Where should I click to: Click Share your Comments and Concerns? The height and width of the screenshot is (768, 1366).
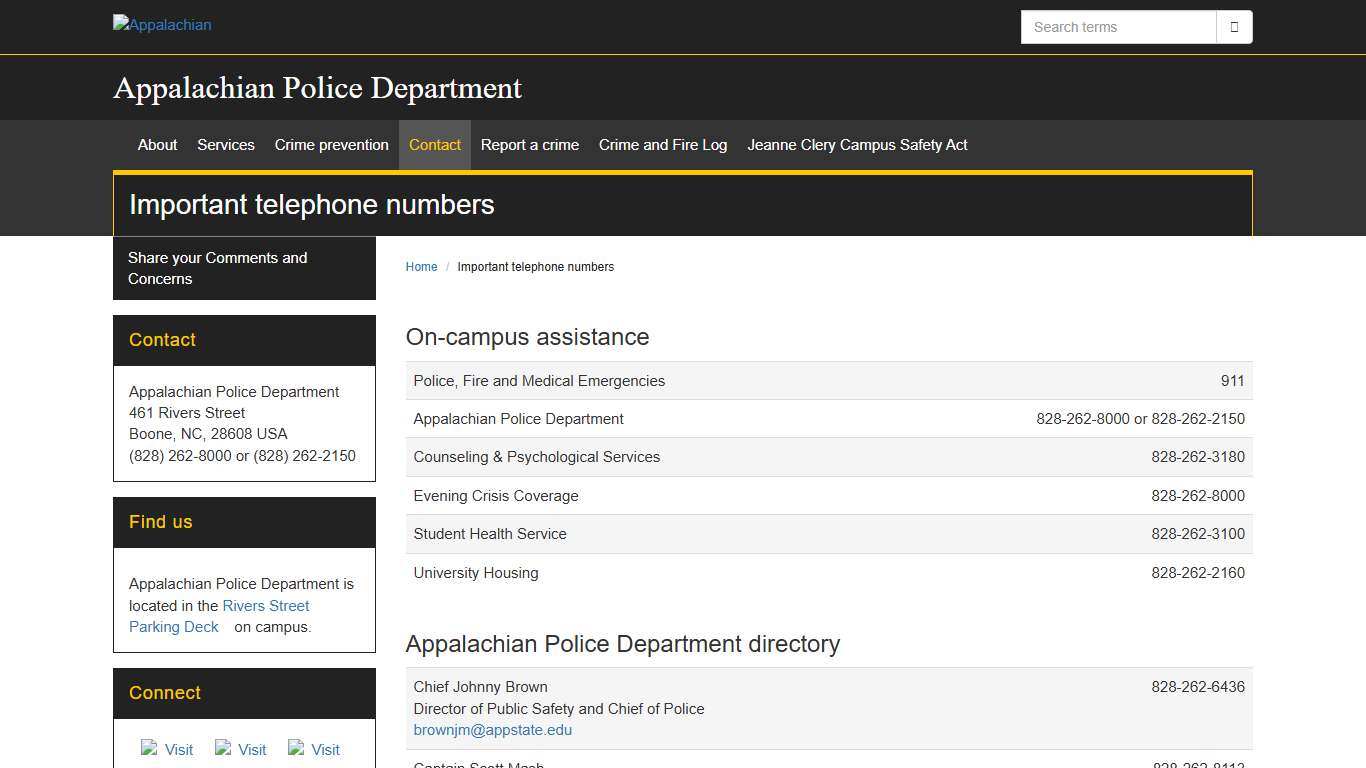pyautogui.click(x=217, y=268)
